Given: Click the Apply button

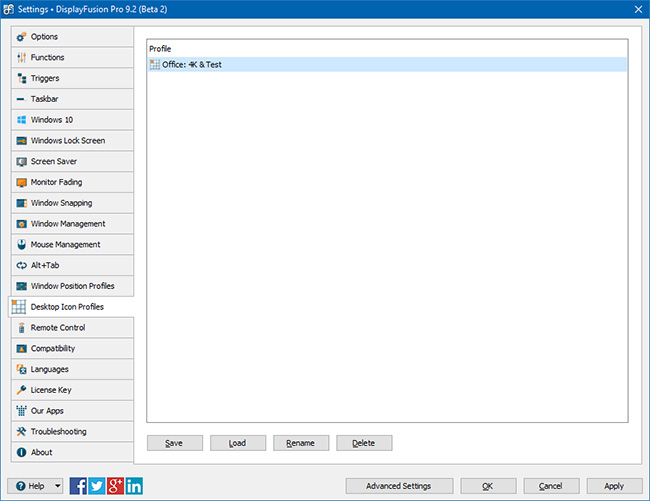Looking at the screenshot, I should click(614, 486).
